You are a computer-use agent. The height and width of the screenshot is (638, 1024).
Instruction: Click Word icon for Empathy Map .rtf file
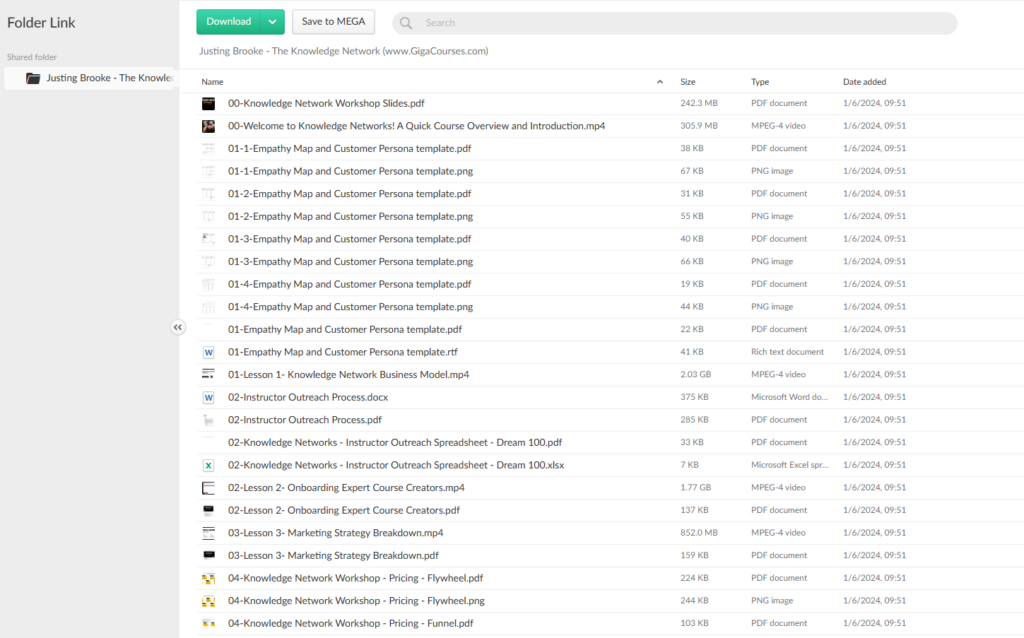coord(208,352)
